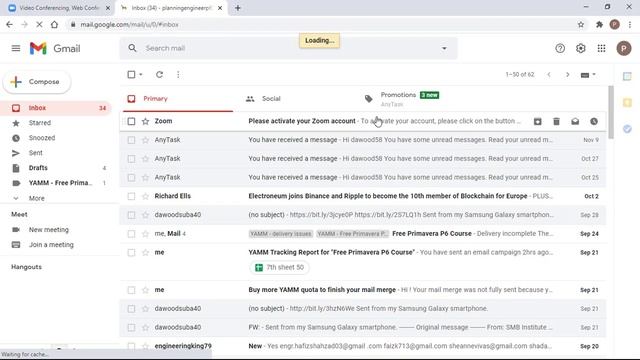Star the Richard Ells email
The width and height of the screenshot is (640, 360).
tap(145, 196)
